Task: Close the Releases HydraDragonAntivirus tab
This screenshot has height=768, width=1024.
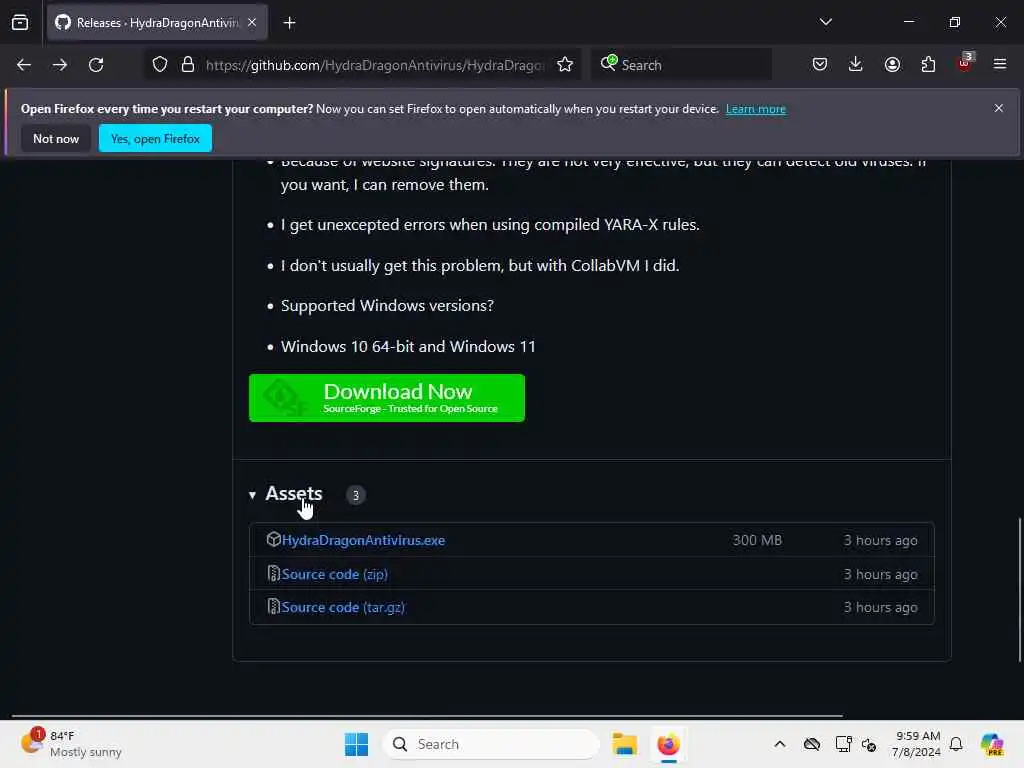Action: click(x=252, y=23)
